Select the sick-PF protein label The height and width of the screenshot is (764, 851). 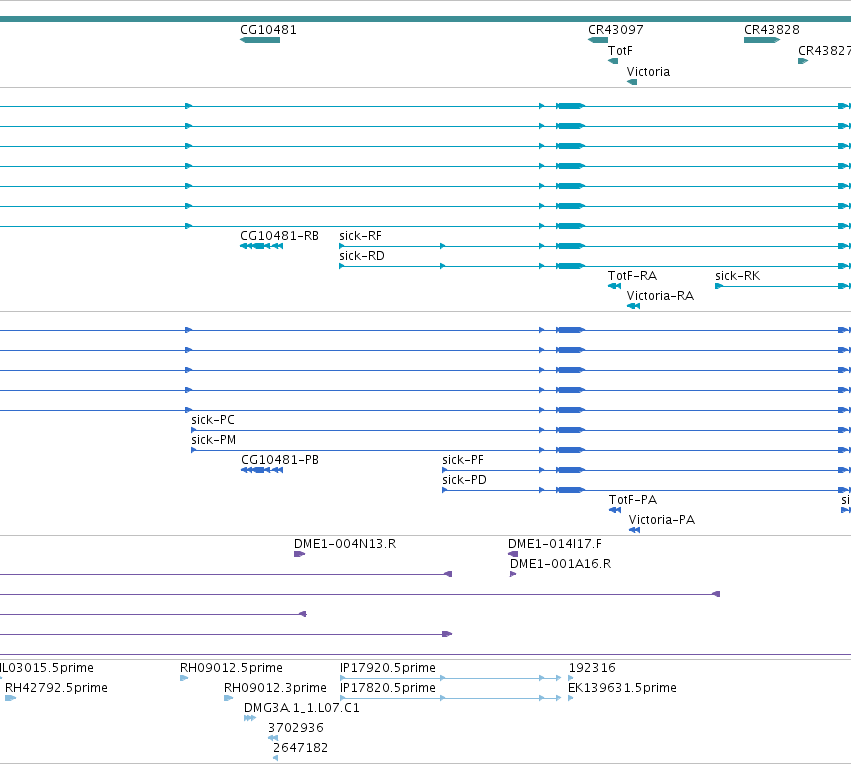(463, 460)
